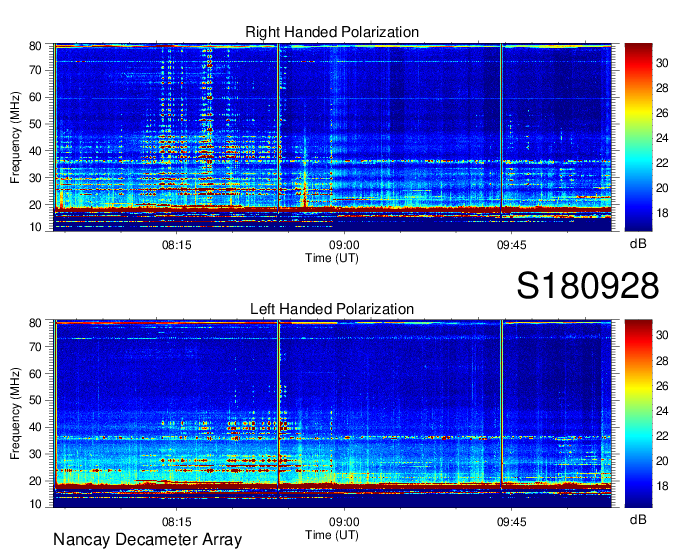This screenshot has height=552, width=680.
Task: Click dB unit label of Right Handed colorbar
Action: coord(638,244)
